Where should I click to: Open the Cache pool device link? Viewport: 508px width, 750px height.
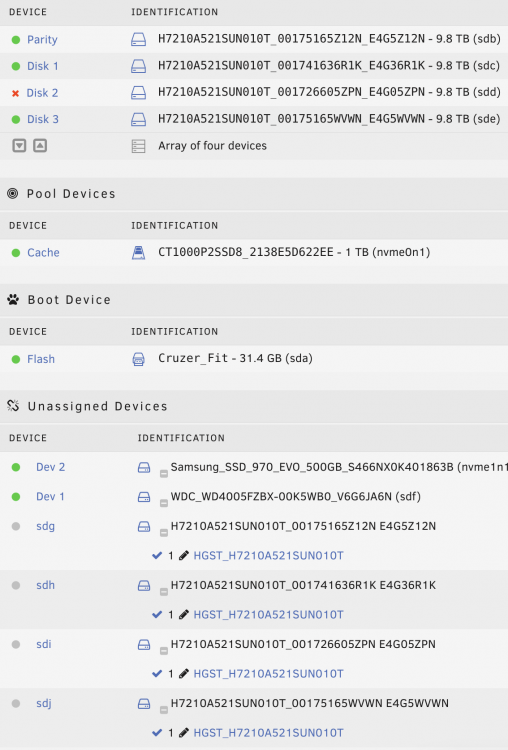tap(43, 253)
